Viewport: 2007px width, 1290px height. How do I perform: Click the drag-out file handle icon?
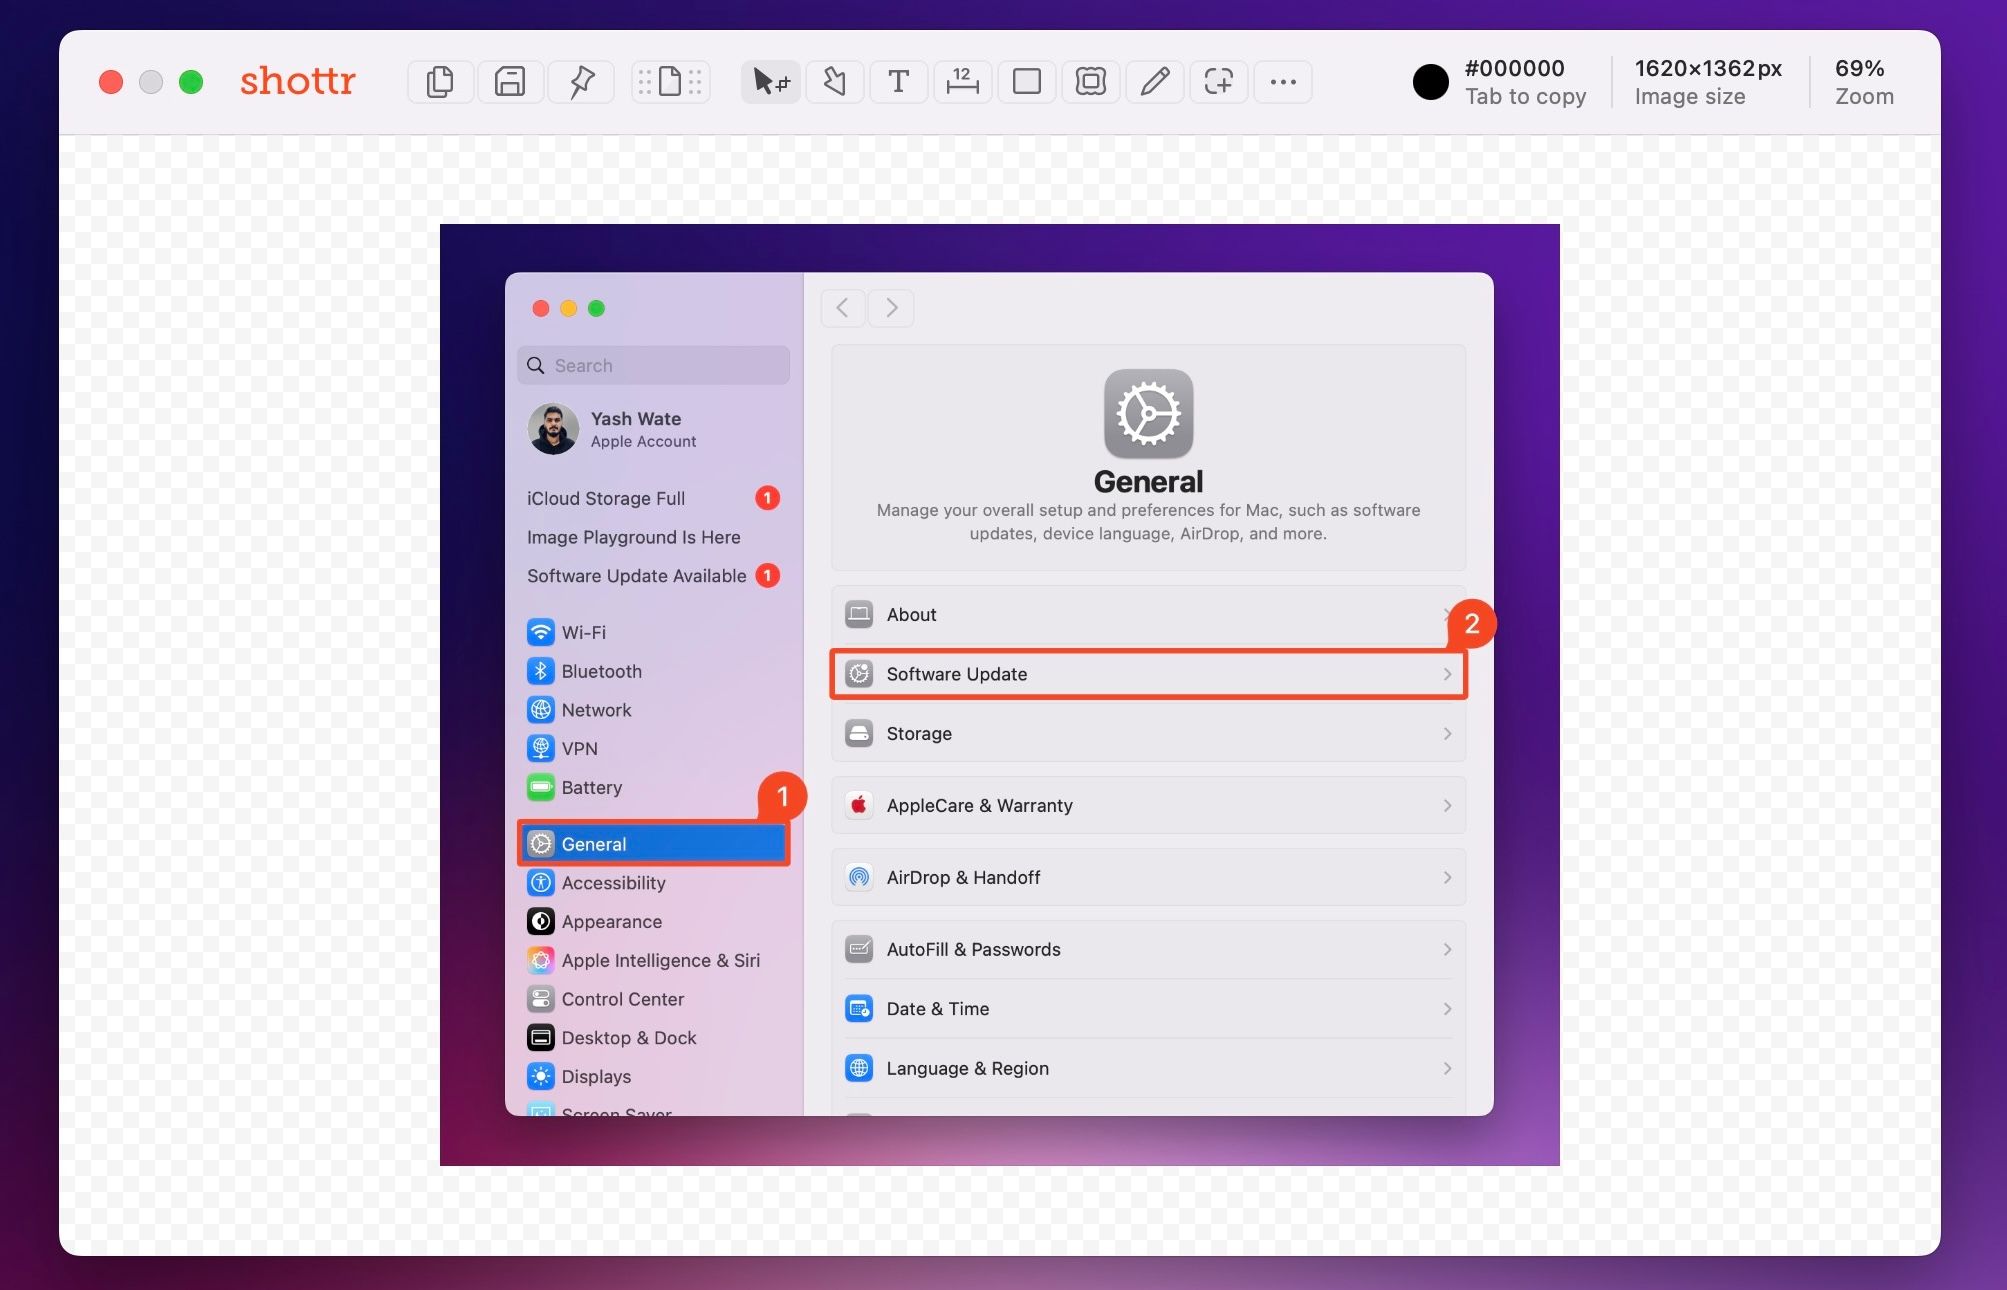pyautogui.click(x=670, y=82)
